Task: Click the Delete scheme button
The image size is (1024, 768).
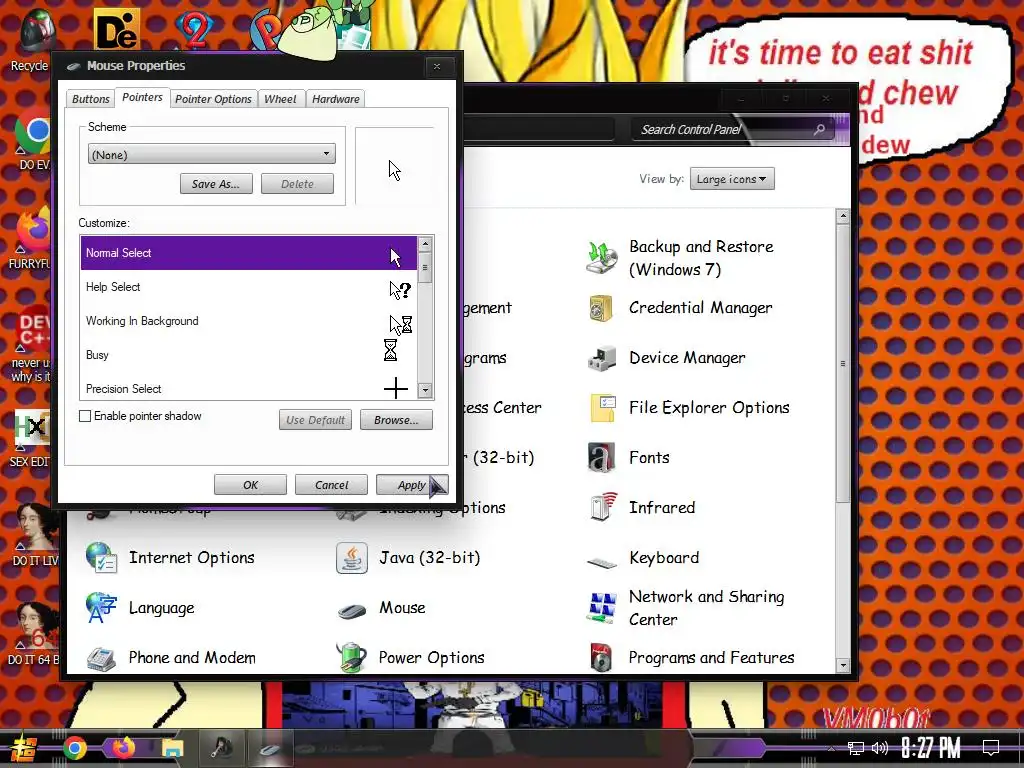Action: point(297,184)
